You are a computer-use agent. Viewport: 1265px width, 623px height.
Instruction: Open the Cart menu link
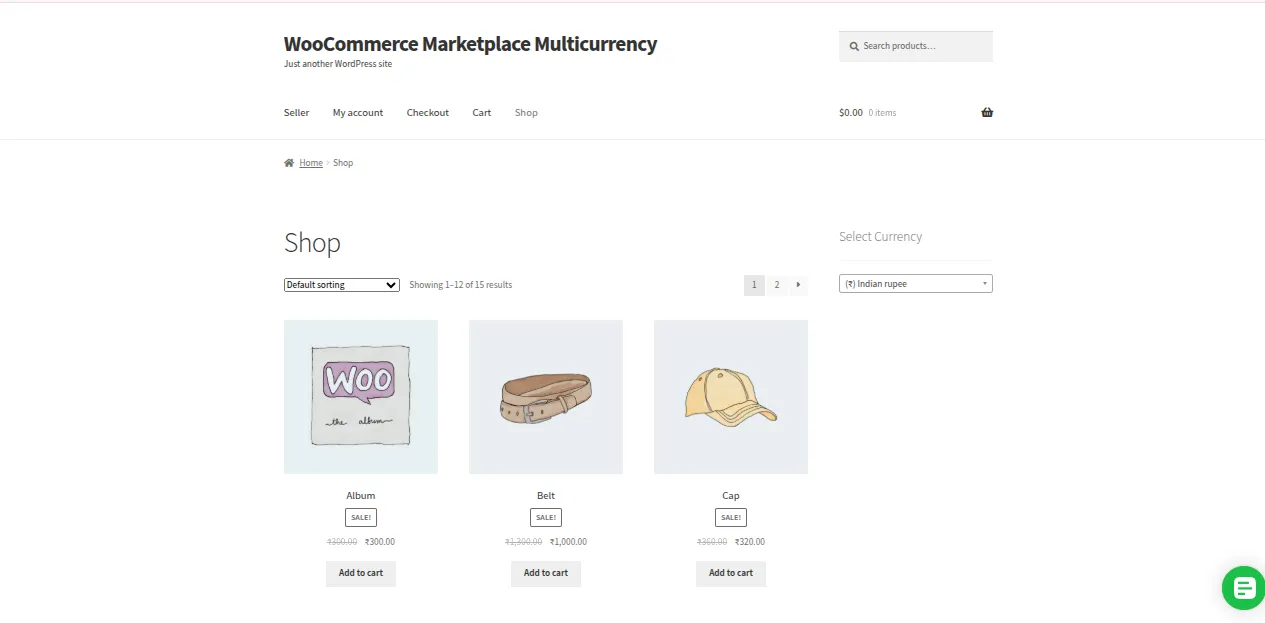point(482,113)
